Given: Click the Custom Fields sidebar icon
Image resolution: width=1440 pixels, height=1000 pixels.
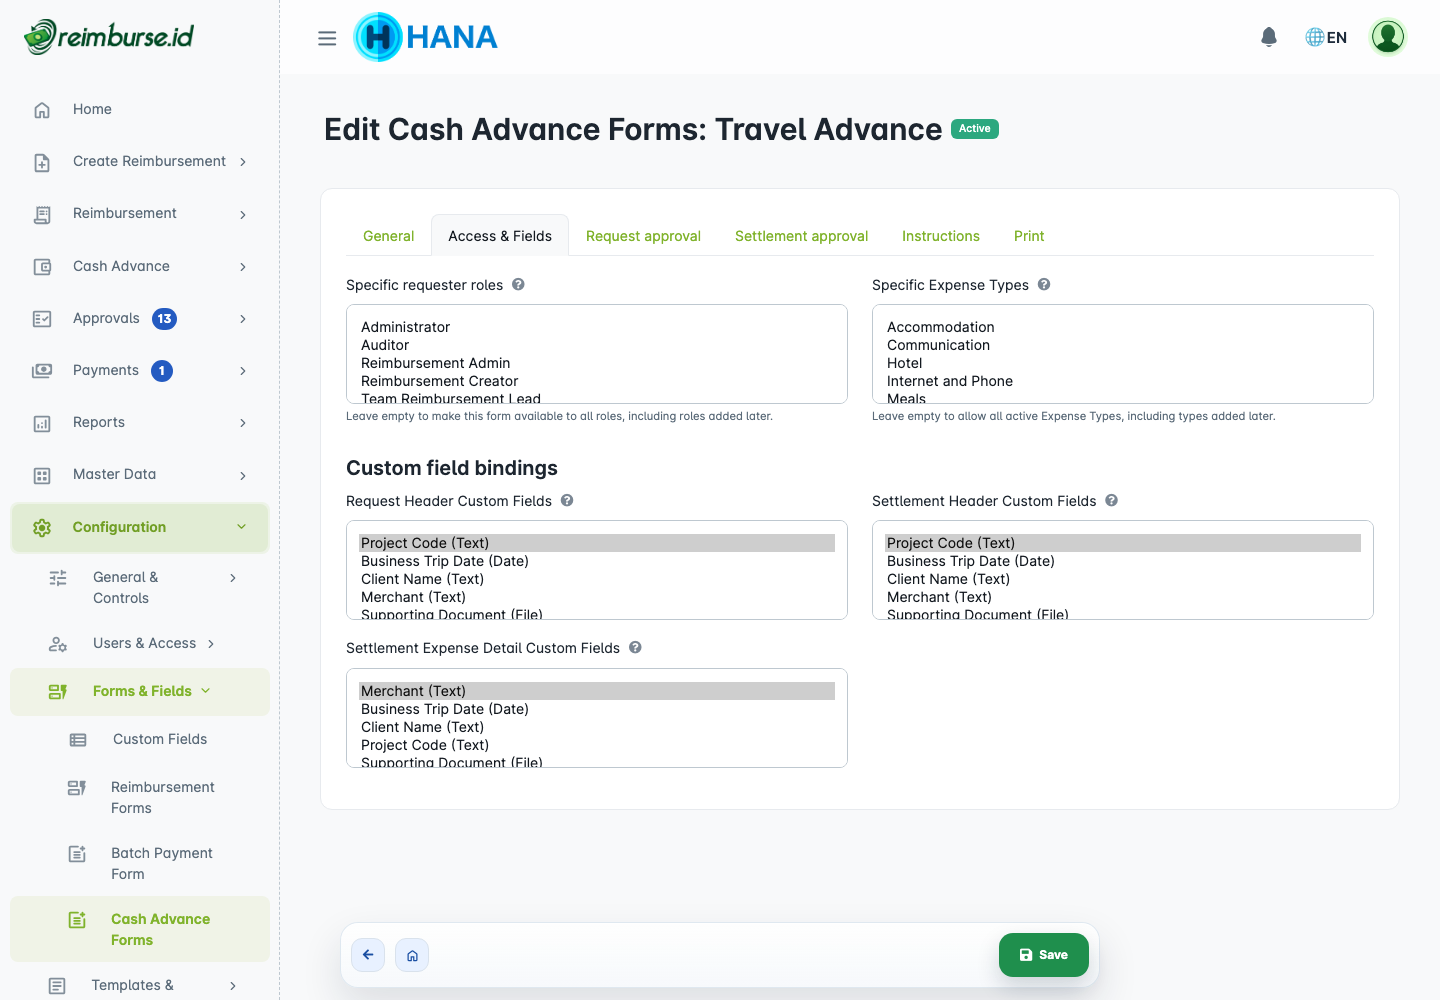Looking at the screenshot, I should 78,740.
